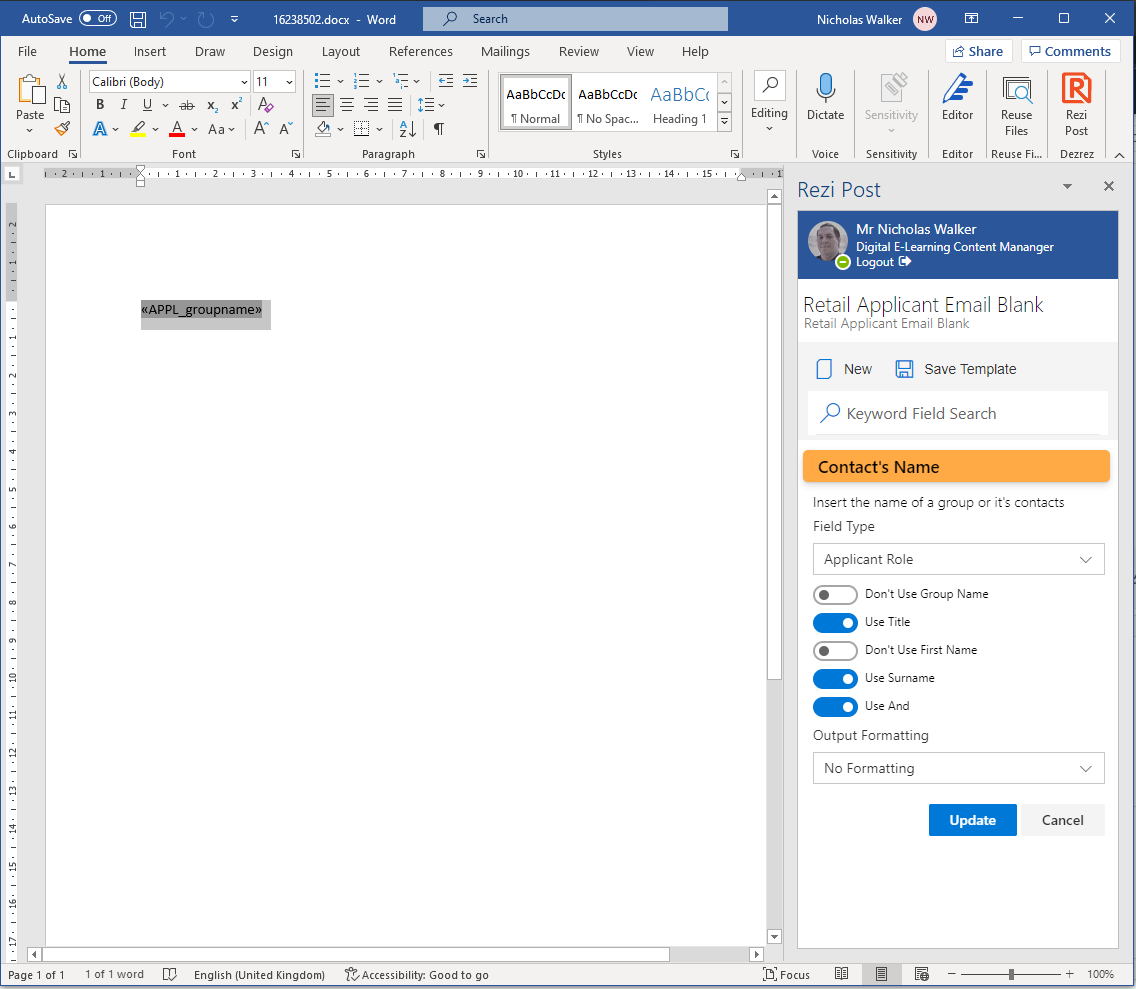
Task: Decrease indent
Action: coord(446,81)
